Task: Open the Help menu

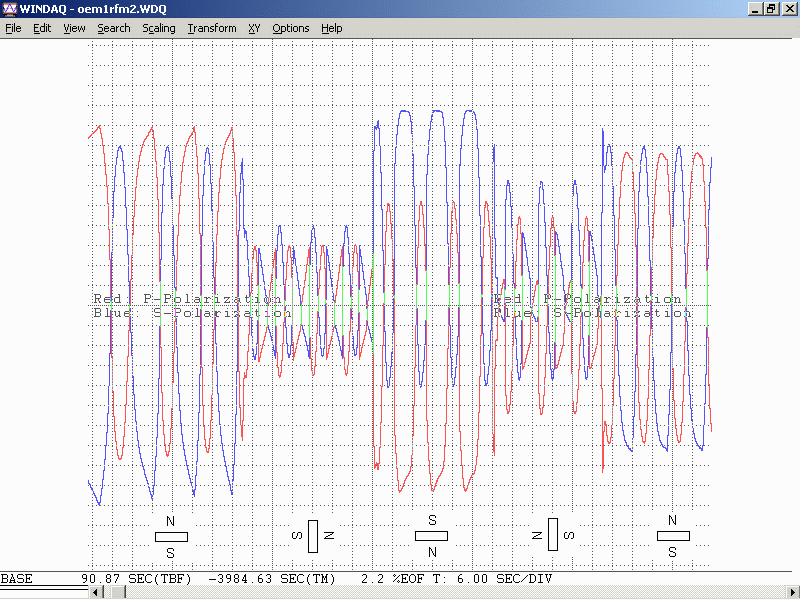Action: tap(331, 28)
